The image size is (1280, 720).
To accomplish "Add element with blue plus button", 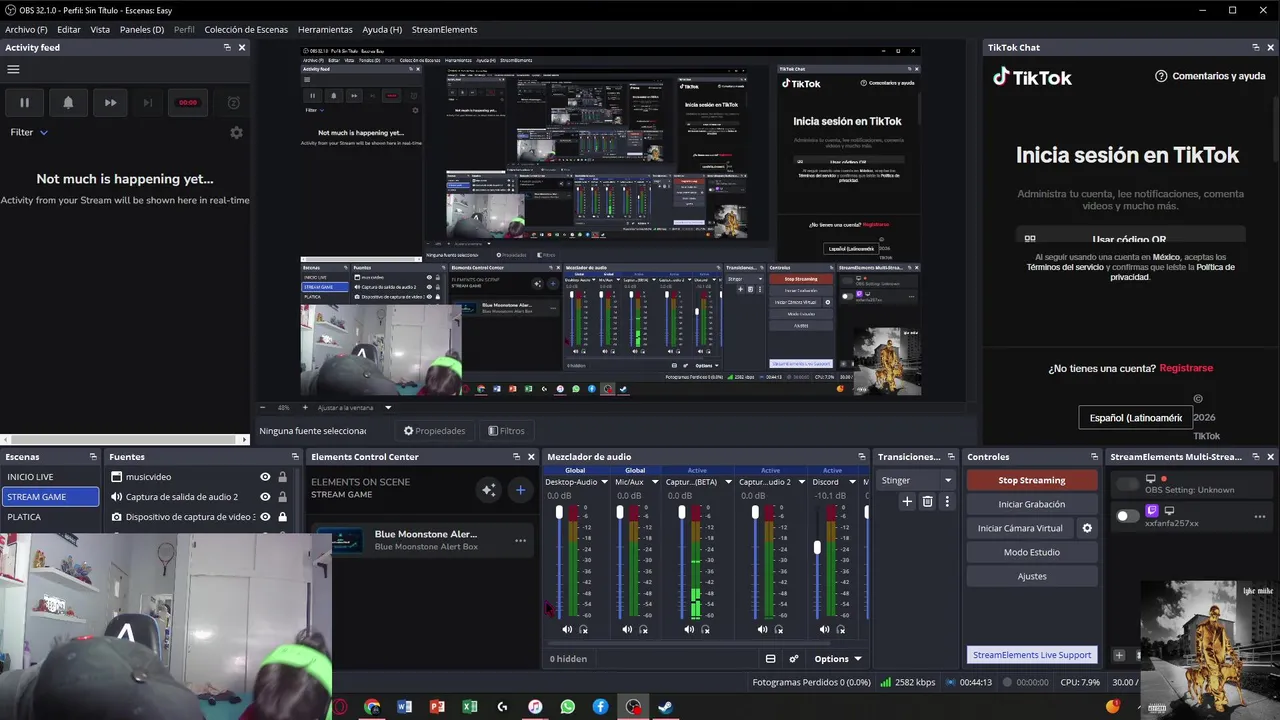I will tap(520, 489).
